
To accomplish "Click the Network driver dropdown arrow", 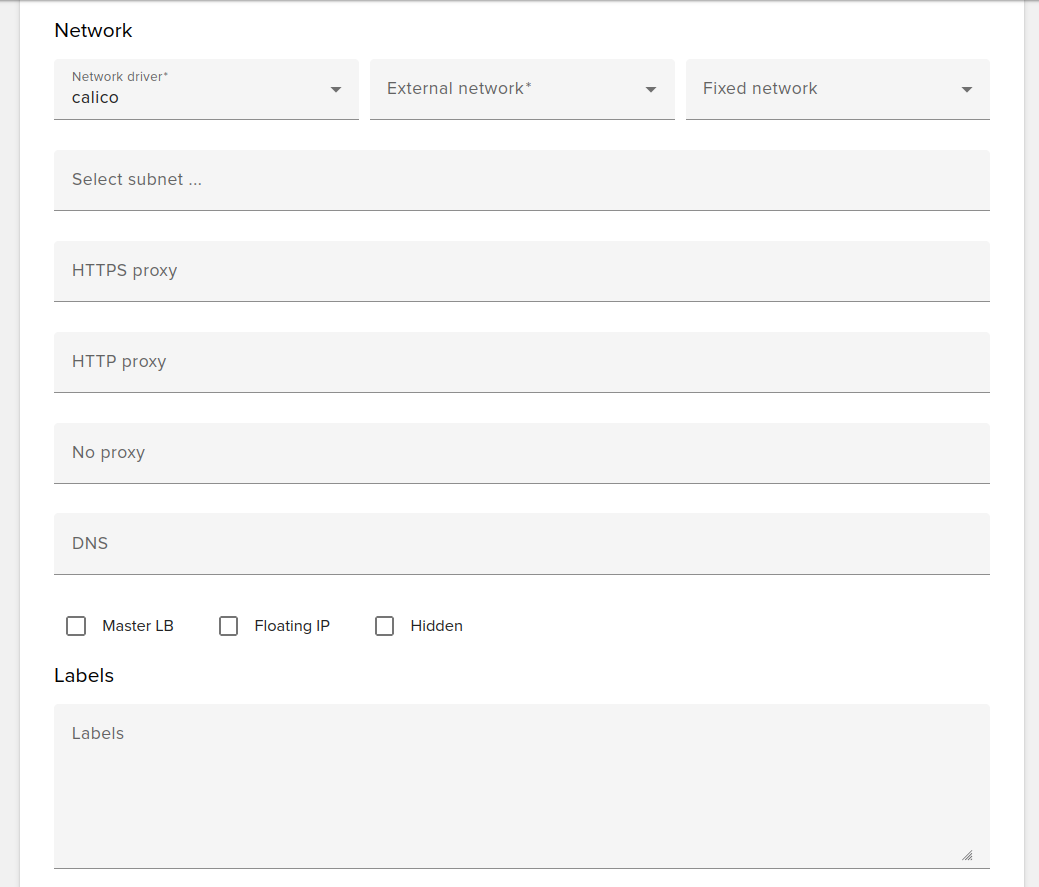I will pyautogui.click(x=335, y=89).
